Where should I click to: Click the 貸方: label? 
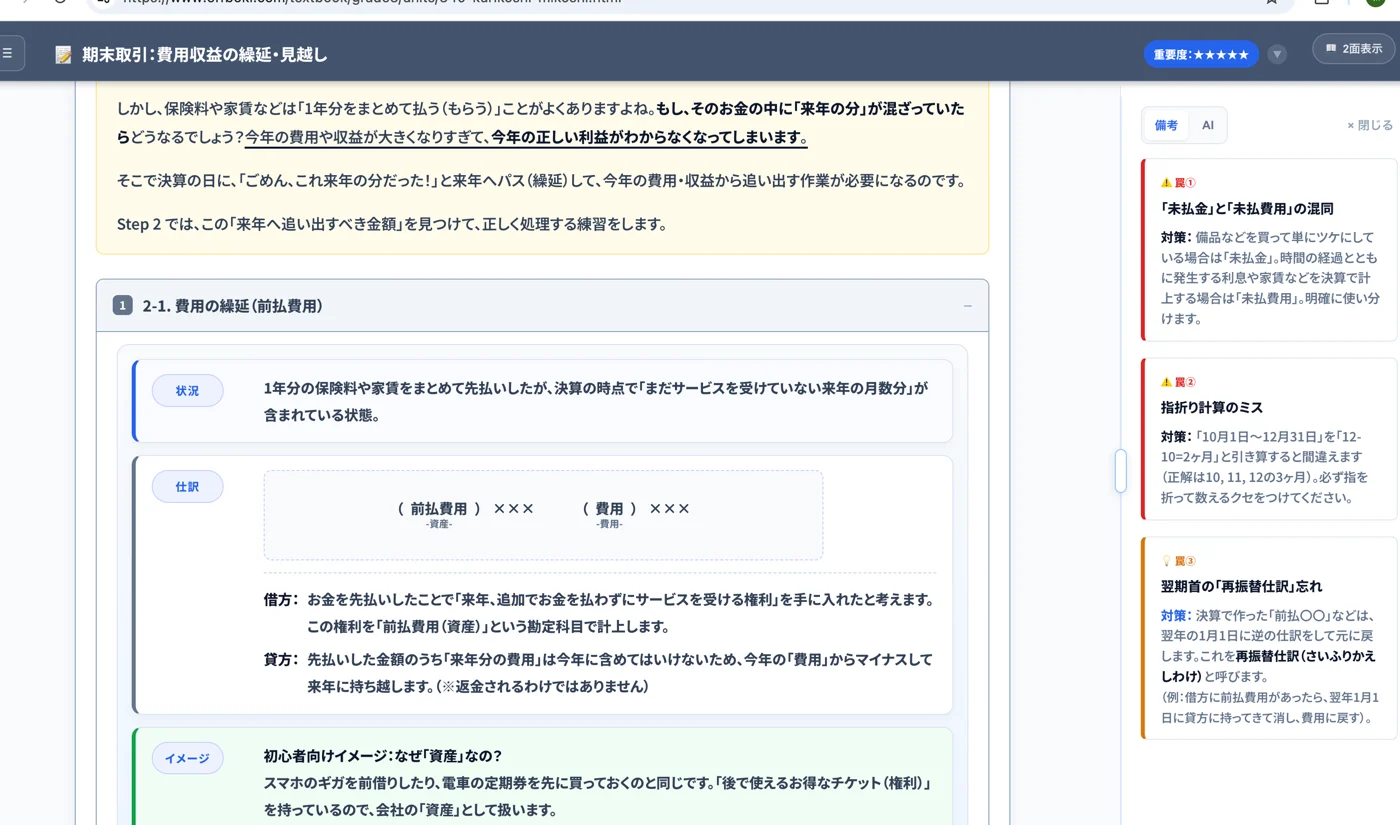pos(281,660)
